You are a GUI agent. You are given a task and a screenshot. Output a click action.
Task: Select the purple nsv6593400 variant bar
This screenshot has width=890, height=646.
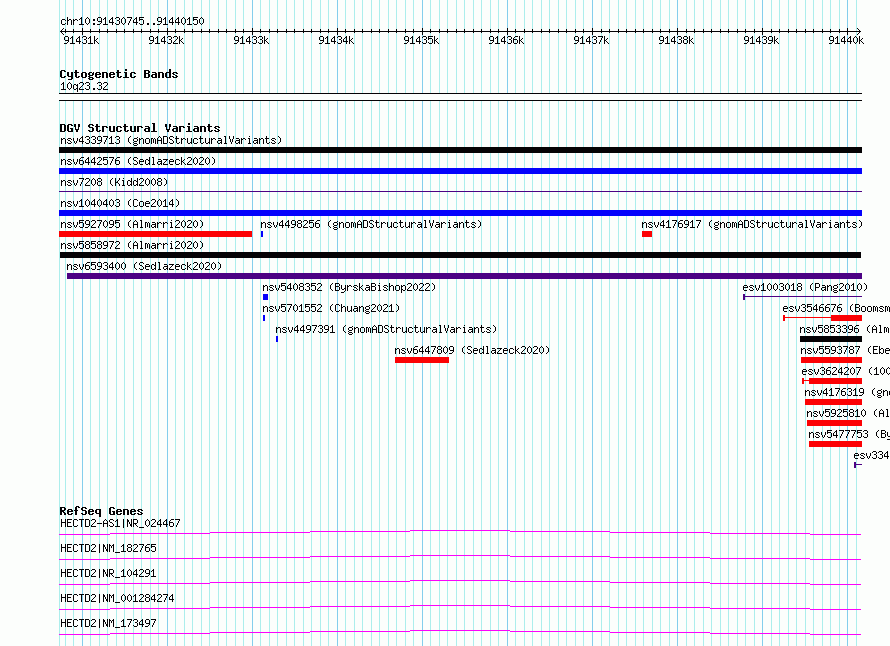point(464,276)
